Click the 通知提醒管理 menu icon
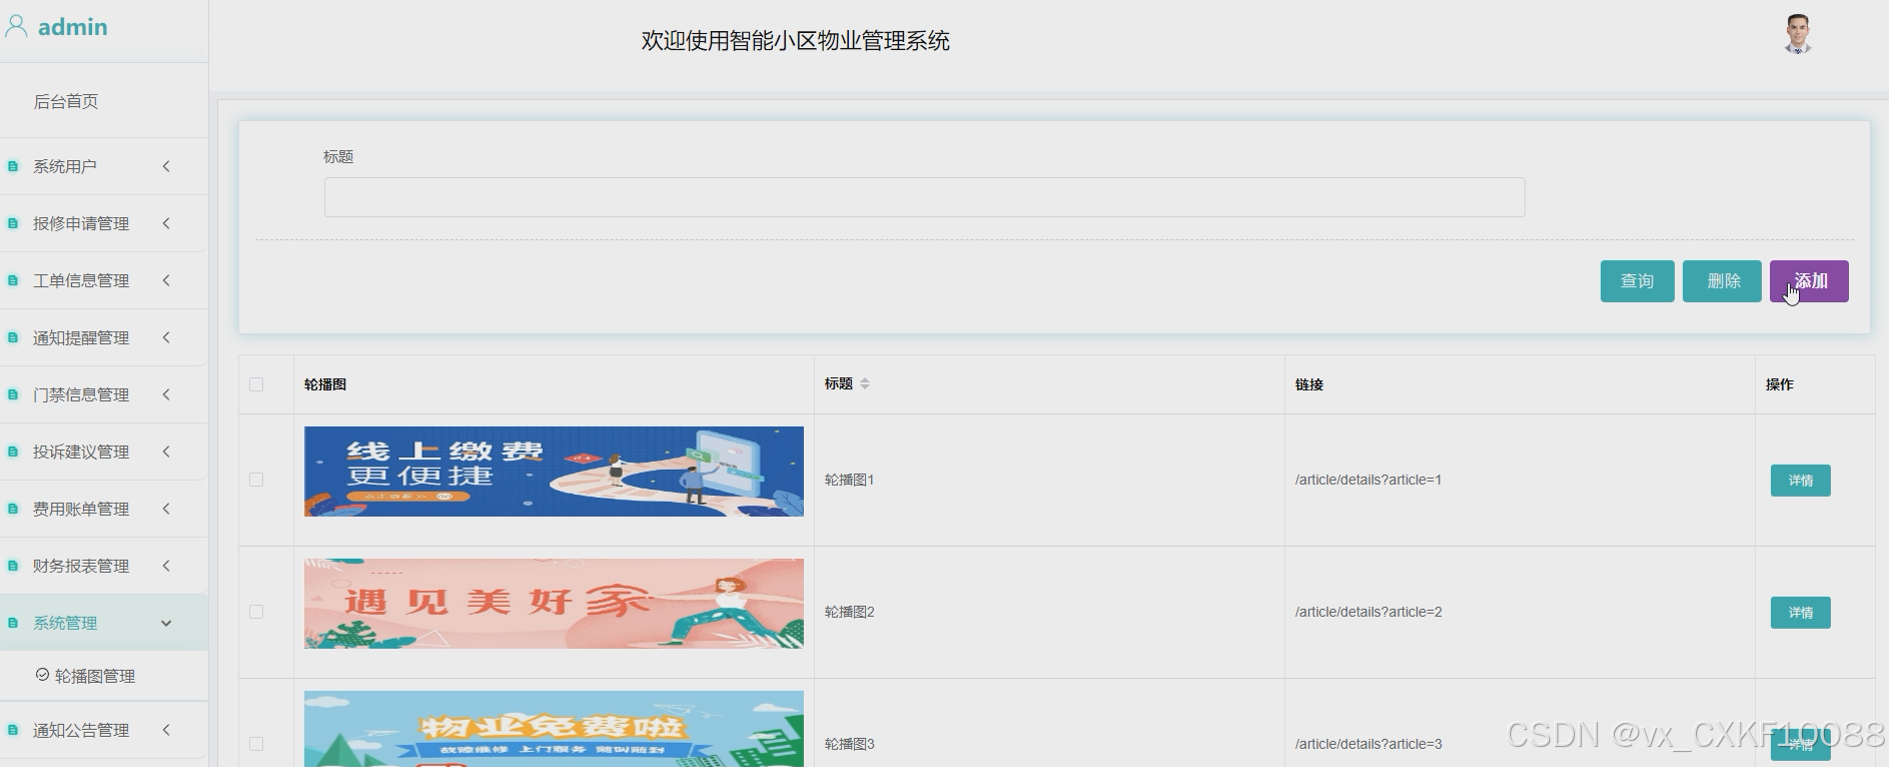1889x767 pixels. click(x=13, y=337)
